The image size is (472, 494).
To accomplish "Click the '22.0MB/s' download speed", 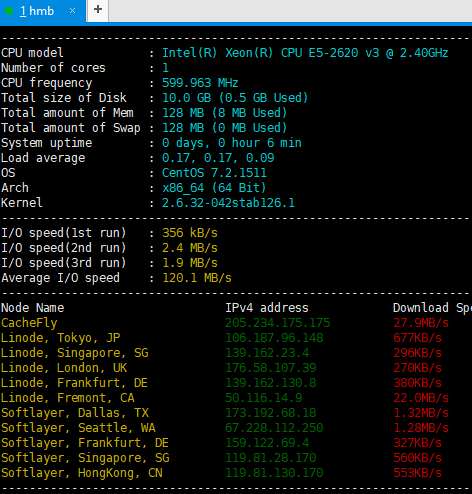I will click(x=421, y=398).
